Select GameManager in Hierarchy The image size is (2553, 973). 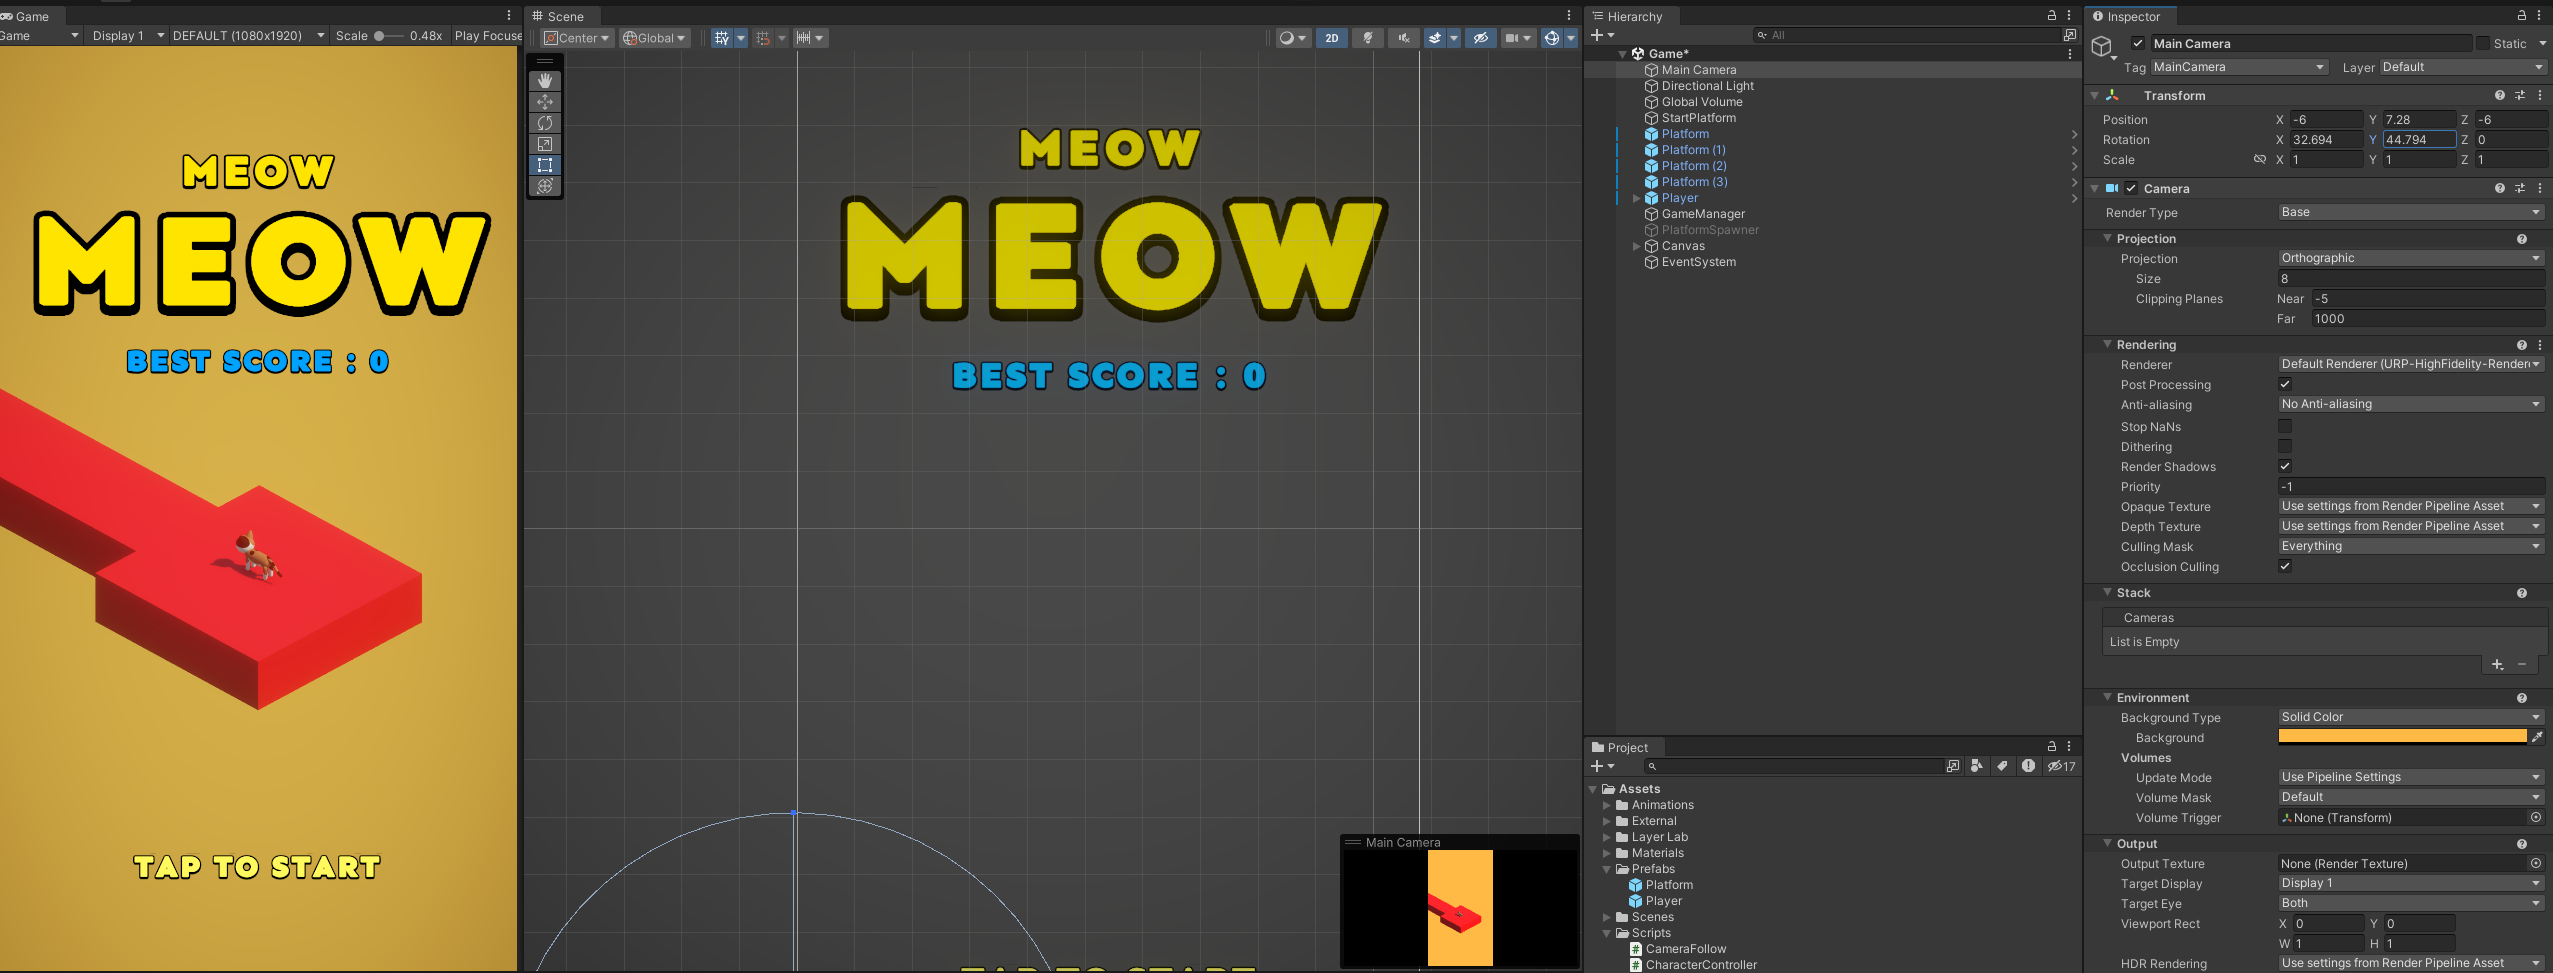click(1703, 214)
